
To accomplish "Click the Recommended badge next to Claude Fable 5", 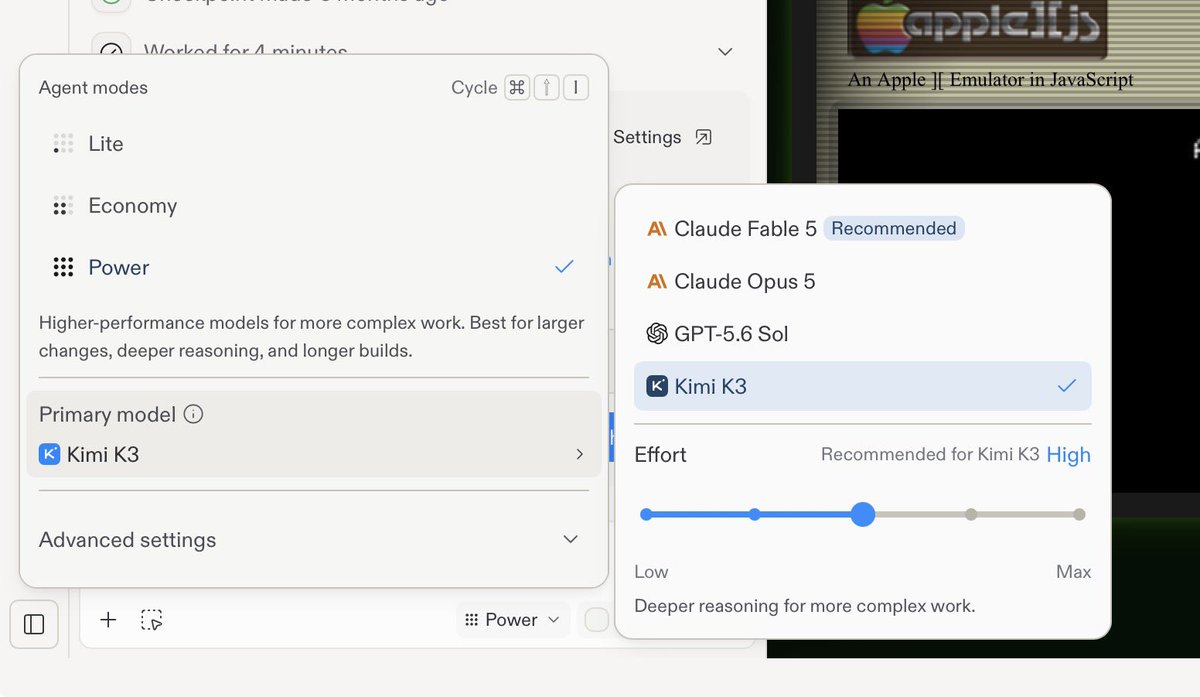I will [x=894, y=229].
